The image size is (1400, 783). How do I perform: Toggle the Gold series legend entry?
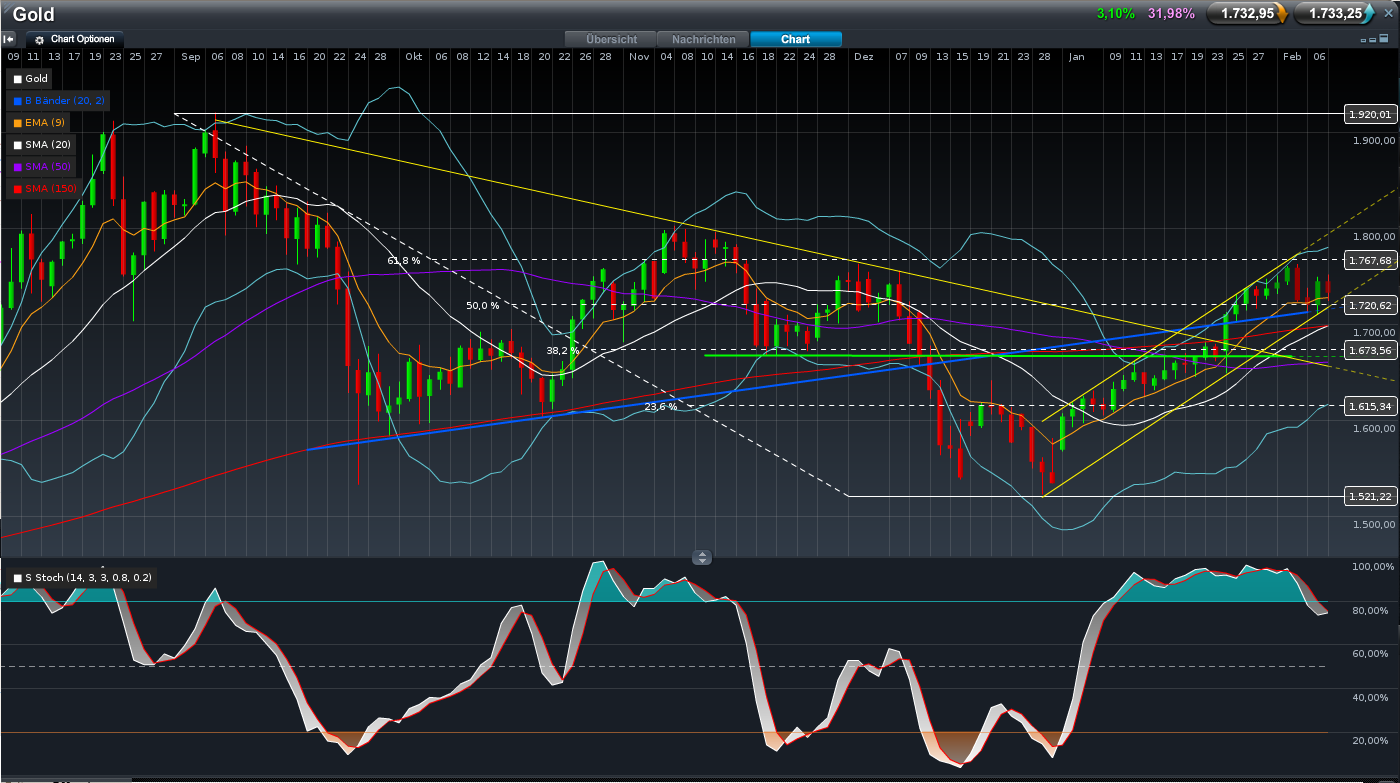click(31, 79)
